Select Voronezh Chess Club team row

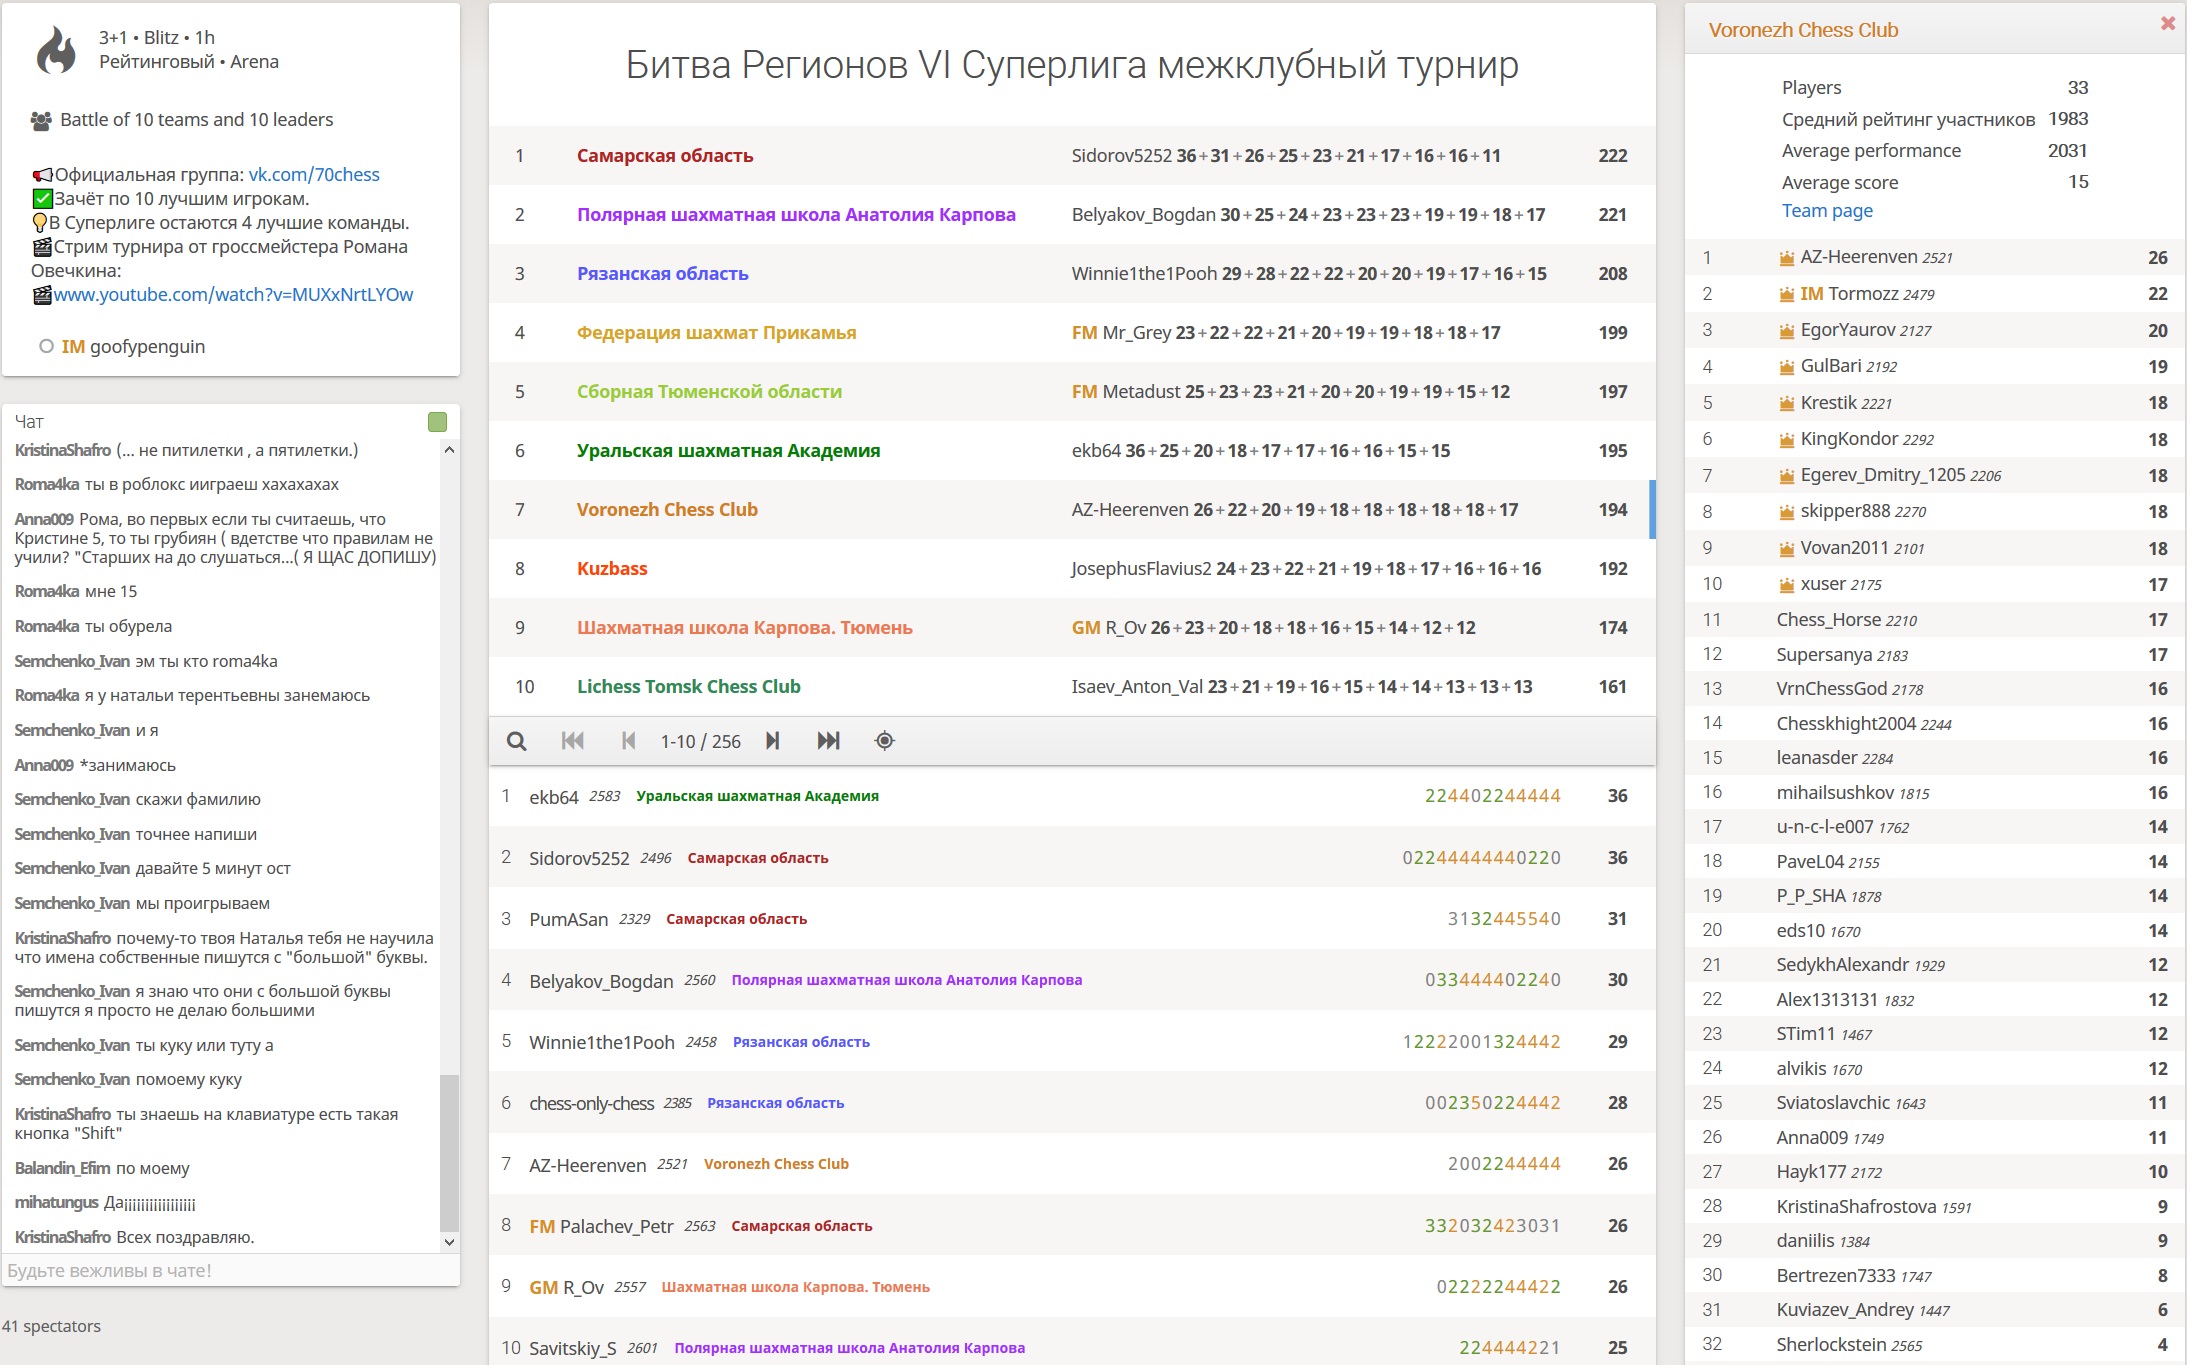coord(1071,510)
